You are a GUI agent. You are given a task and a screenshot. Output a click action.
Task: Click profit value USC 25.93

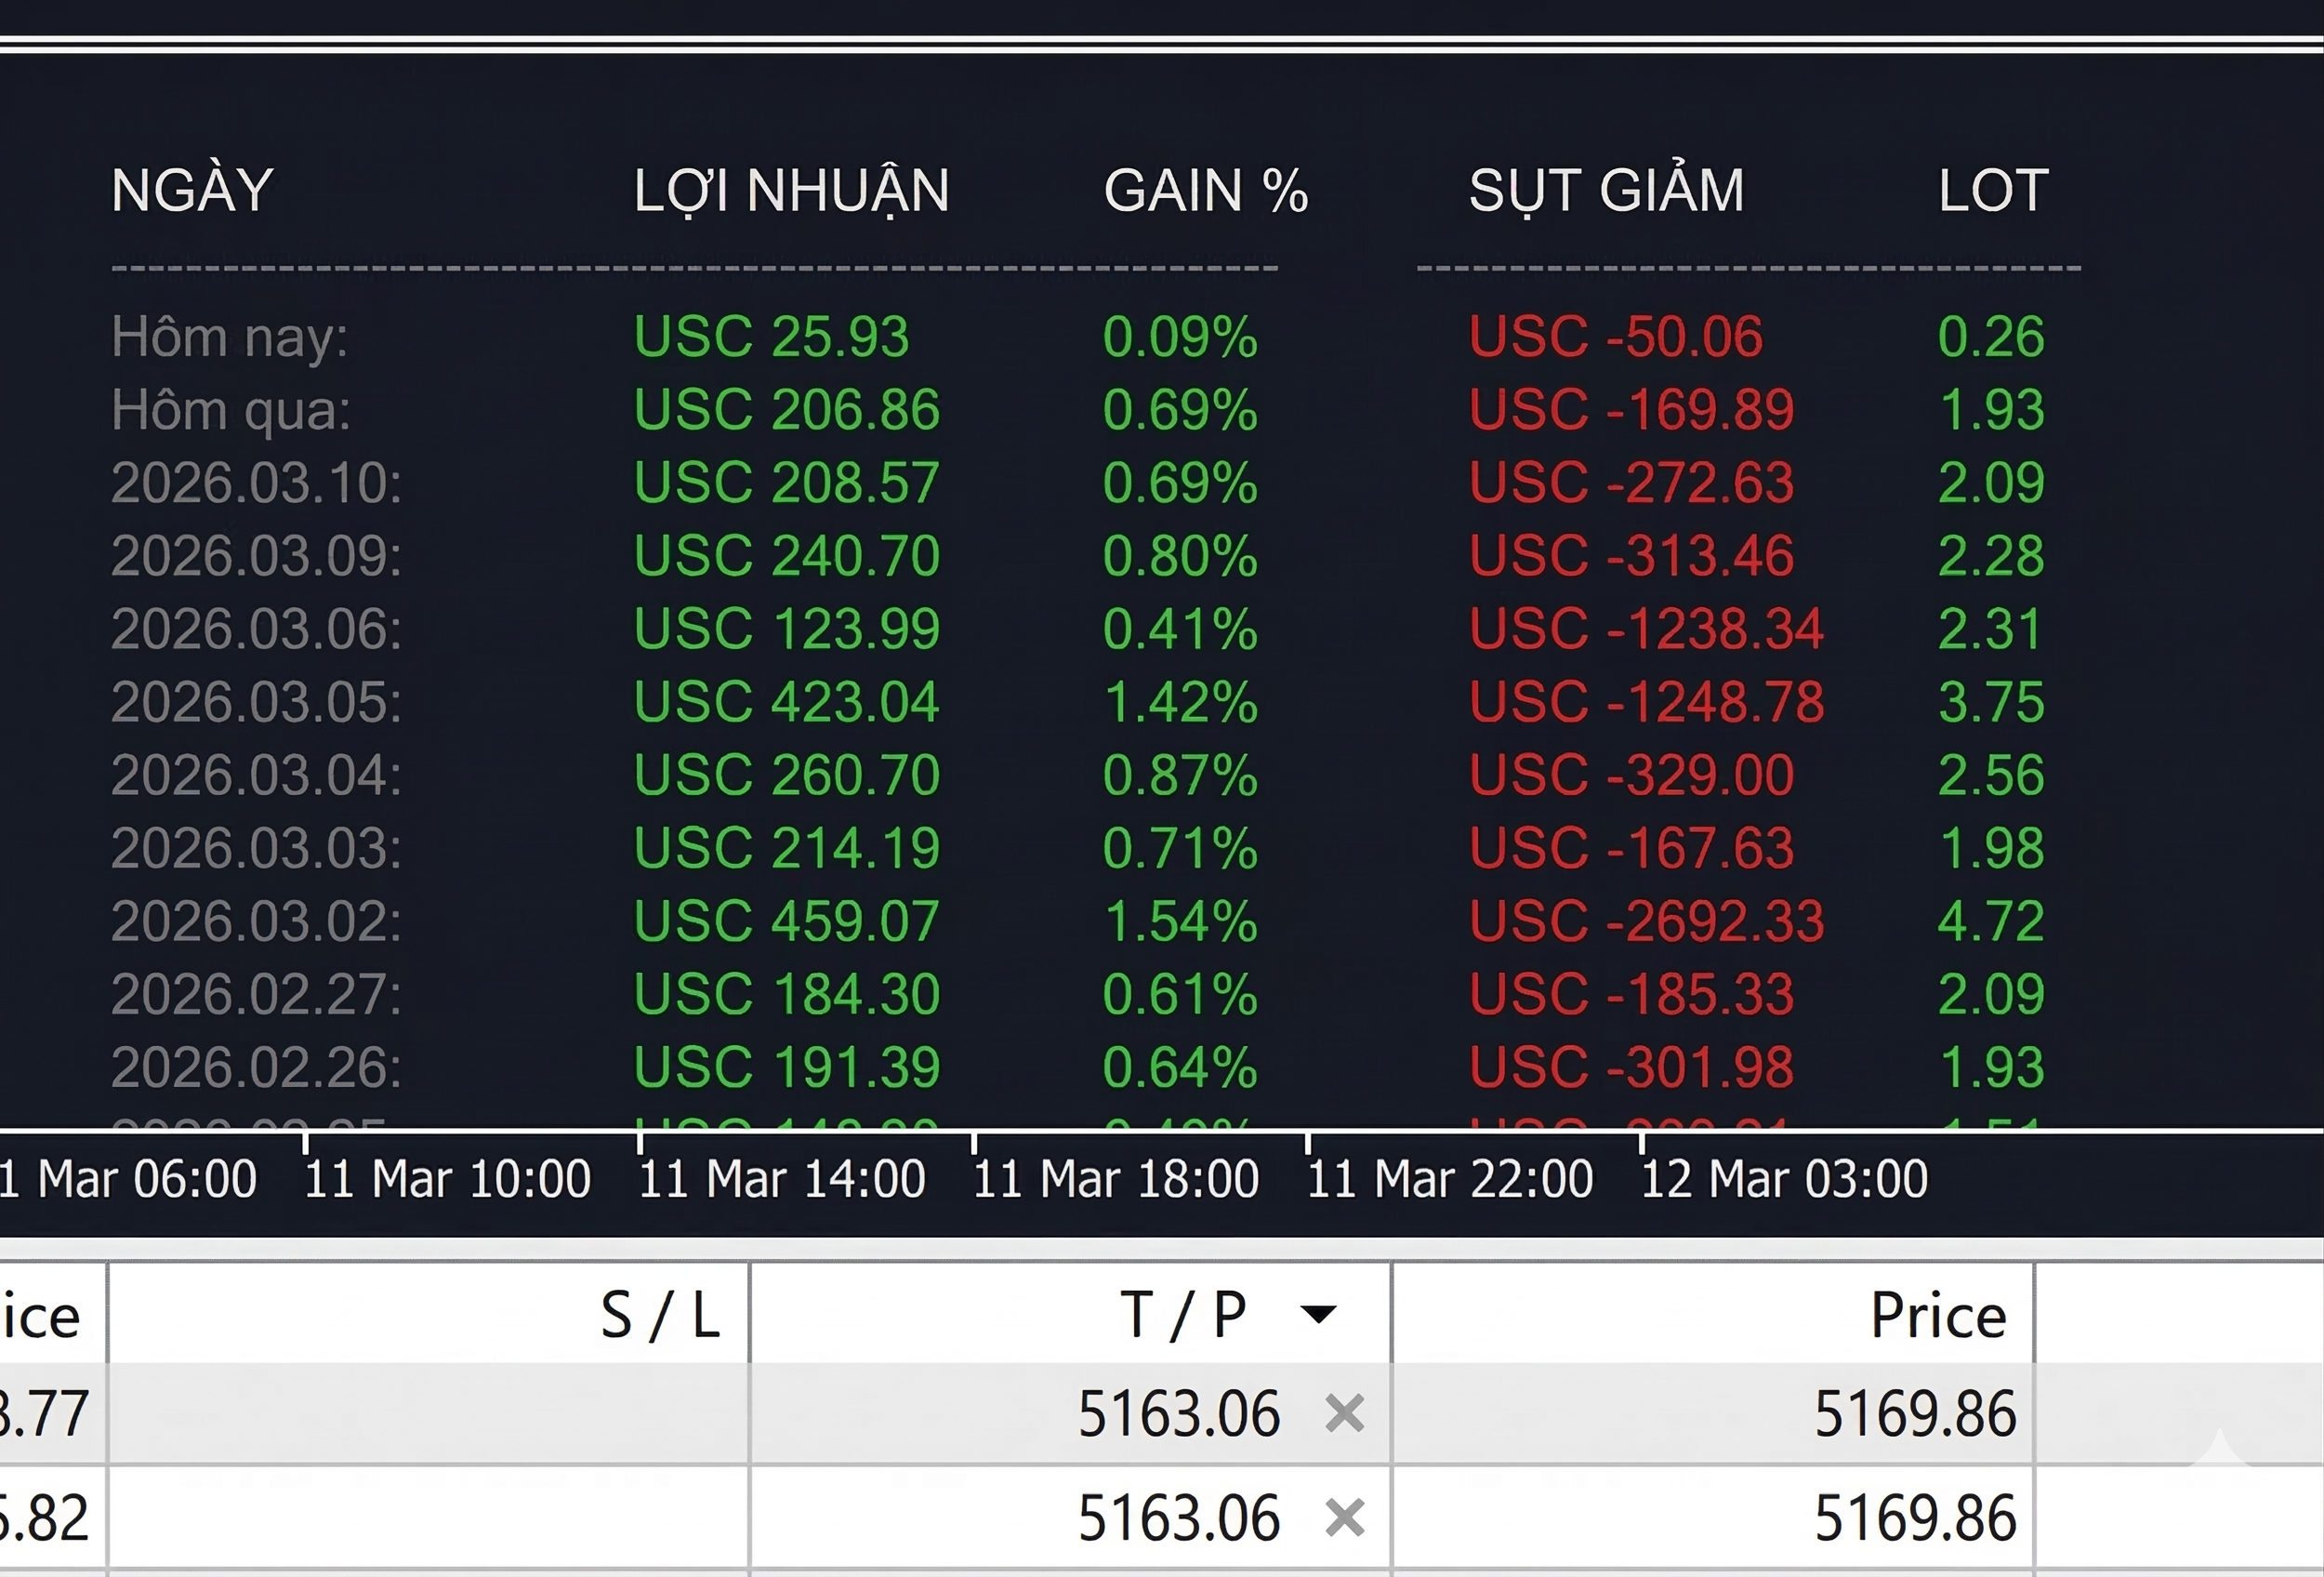click(x=771, y=336)
